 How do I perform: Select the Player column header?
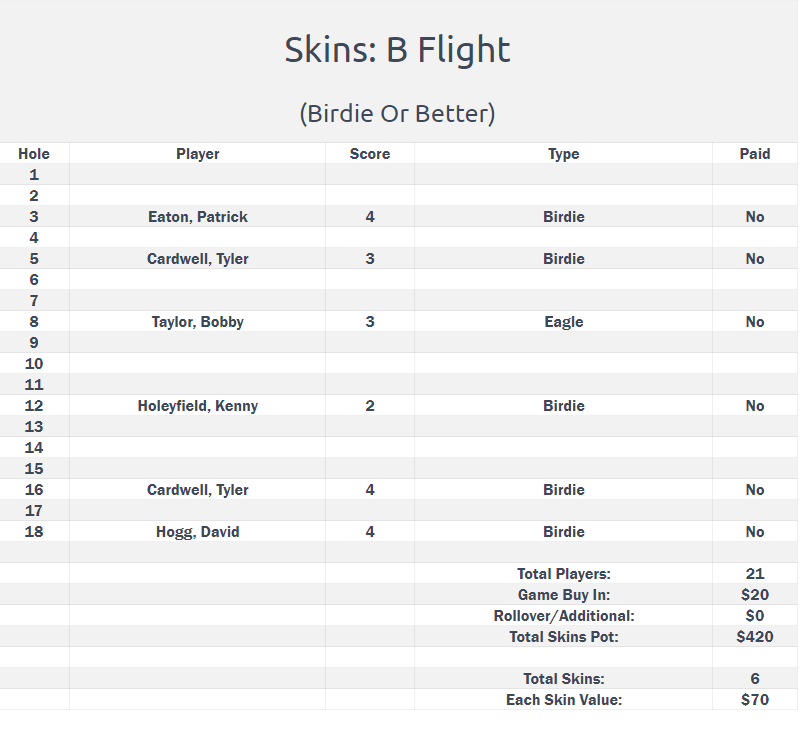197,154
